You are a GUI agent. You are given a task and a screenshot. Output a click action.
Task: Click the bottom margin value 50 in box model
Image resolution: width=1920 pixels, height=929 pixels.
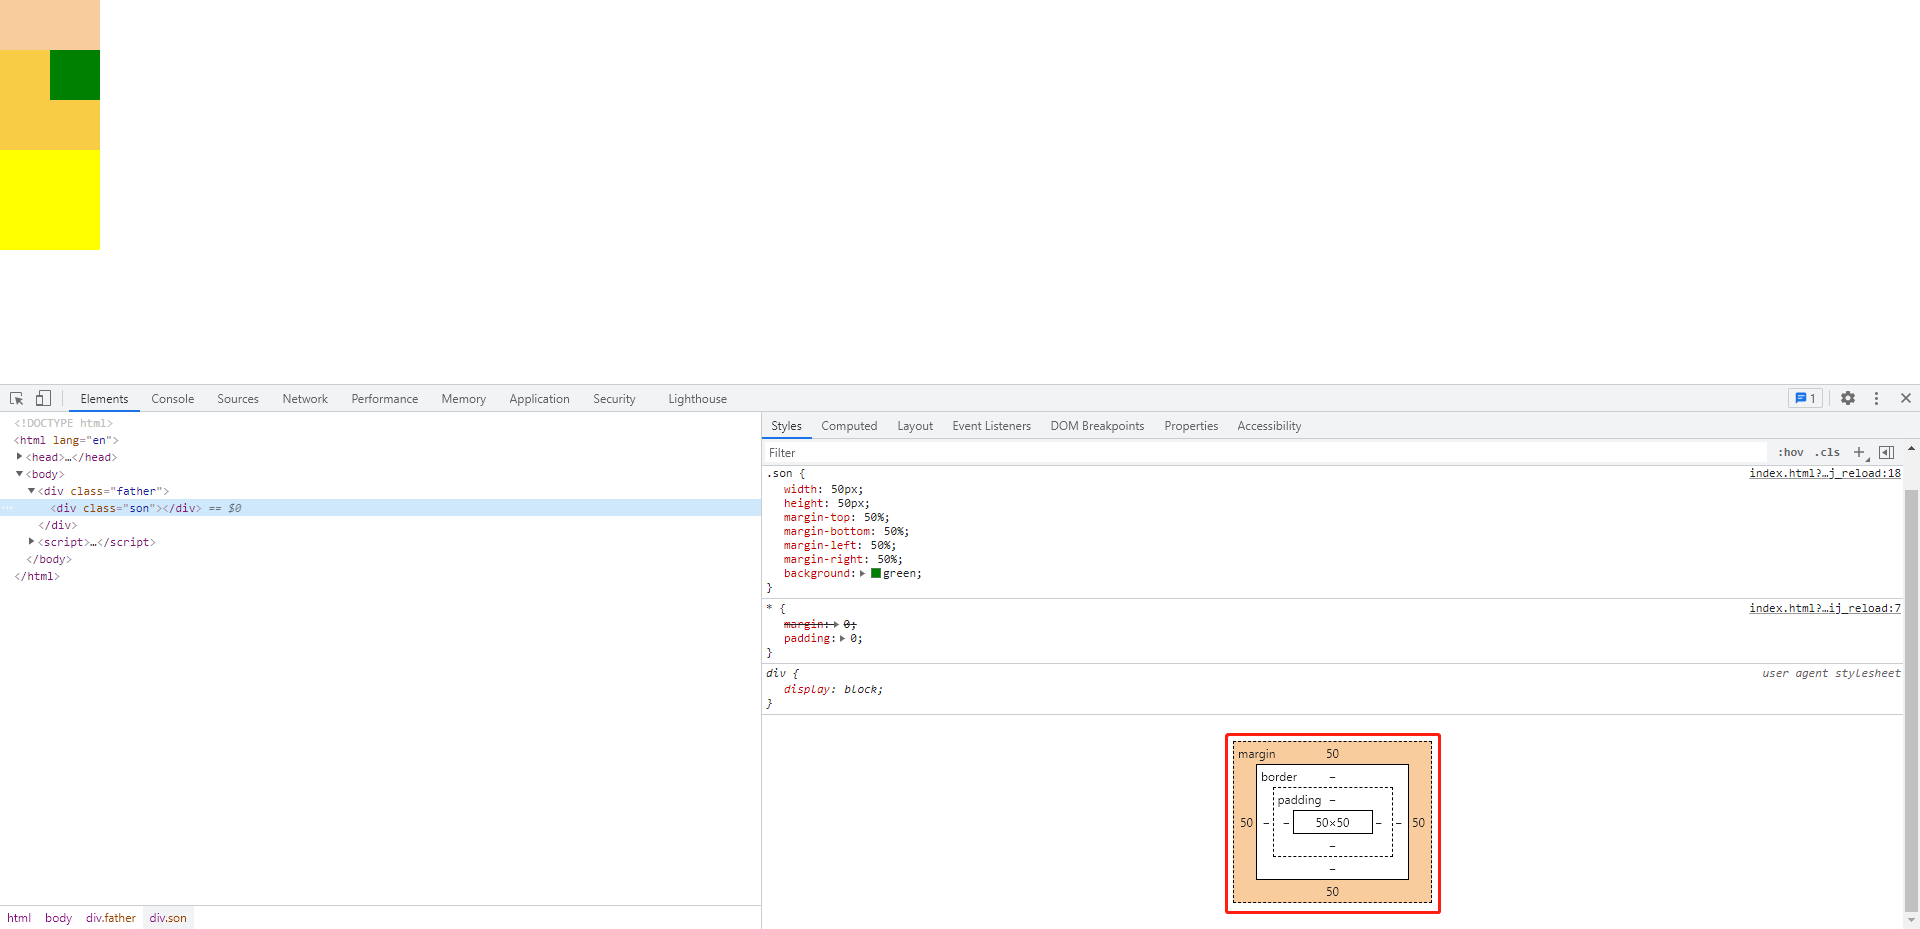coord(1332,891)
